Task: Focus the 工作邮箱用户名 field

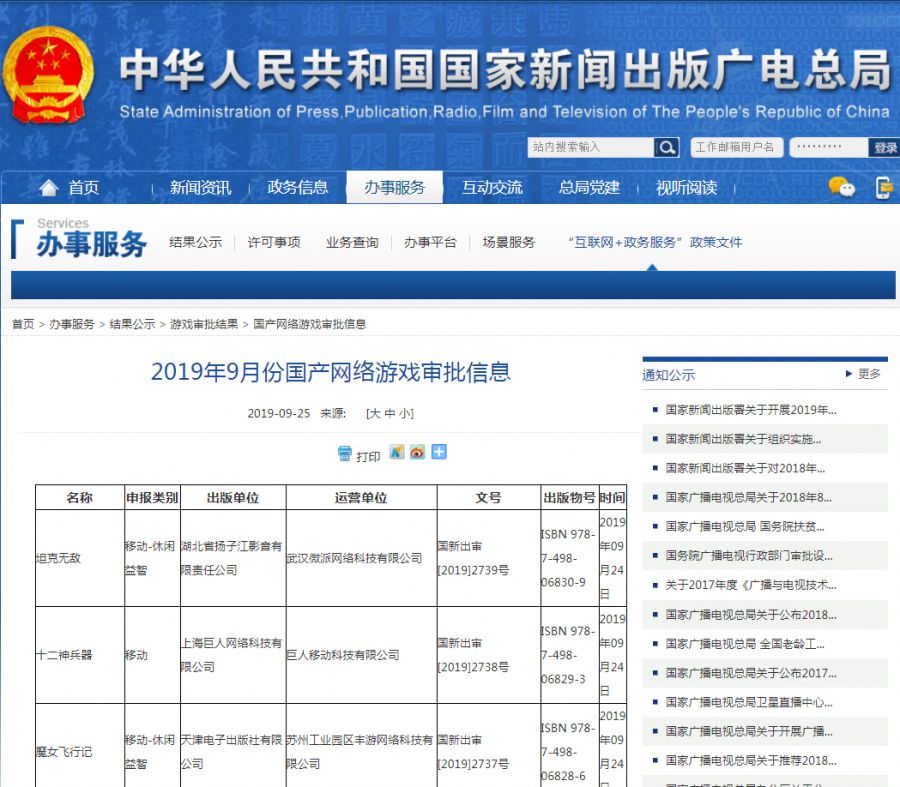Action: click(x=737, y=148)
